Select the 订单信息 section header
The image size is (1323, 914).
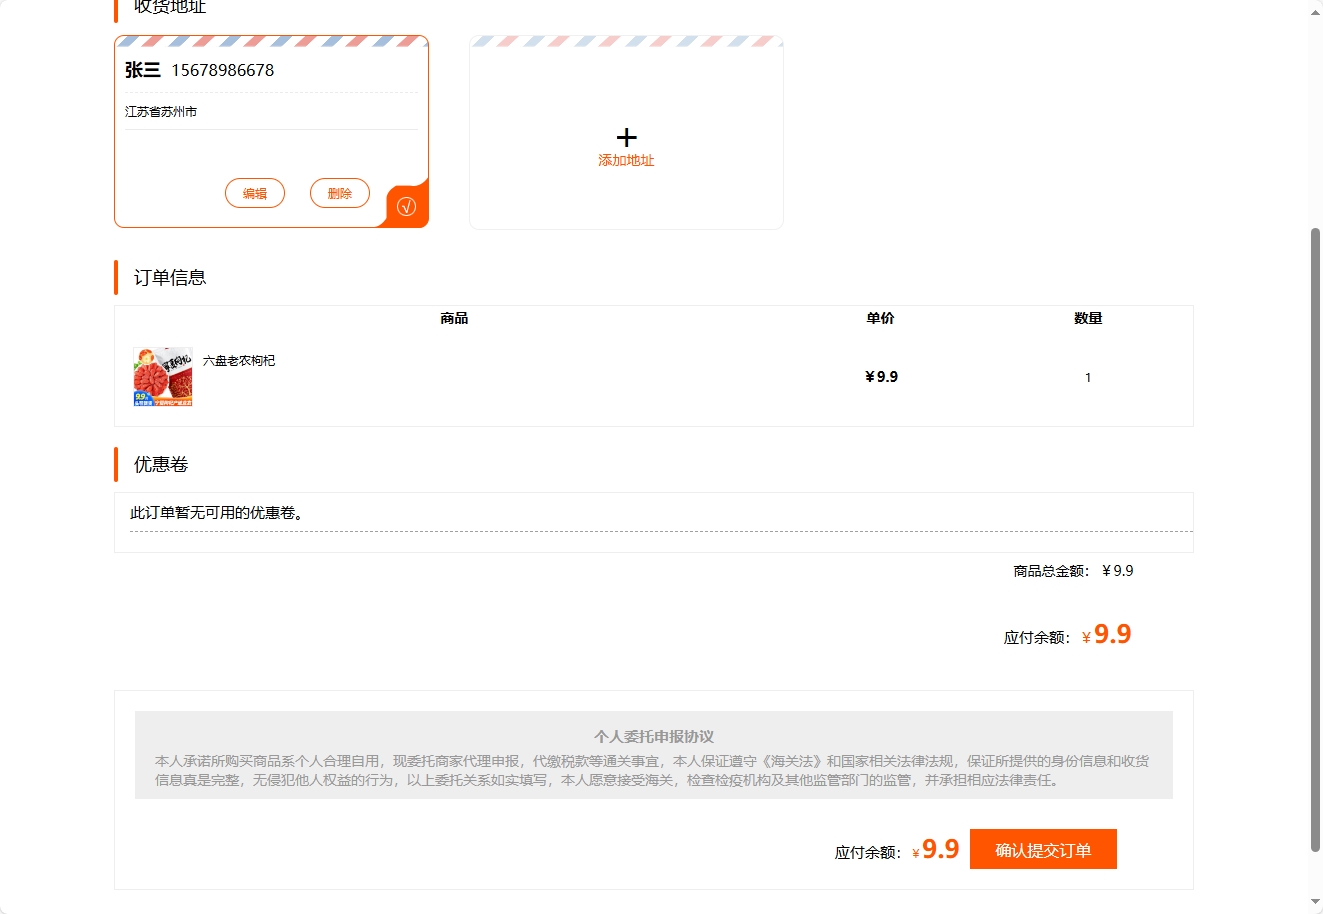point(166,277)
